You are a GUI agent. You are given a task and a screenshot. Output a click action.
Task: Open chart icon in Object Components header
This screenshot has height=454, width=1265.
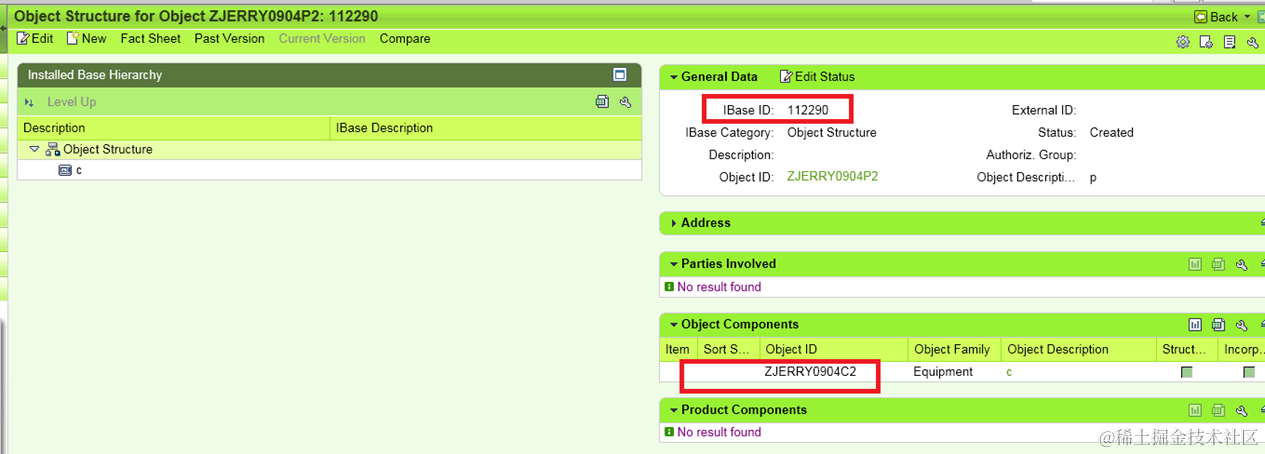pyautogui.click(x=1195, y=325)
